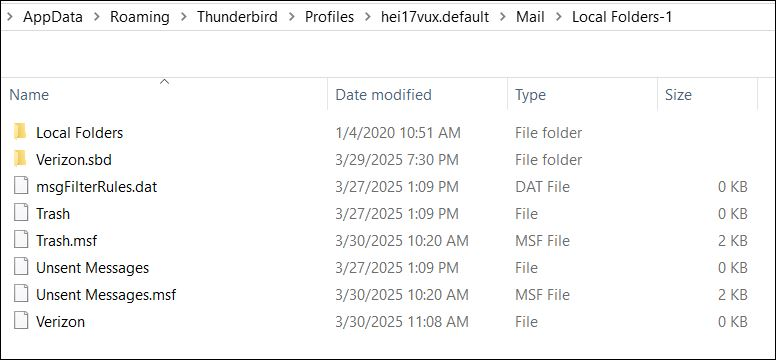Select the Trash.msf file icon
Image resolution: width=776 pixels, height=360 pixels.
(x=21, y=241)
